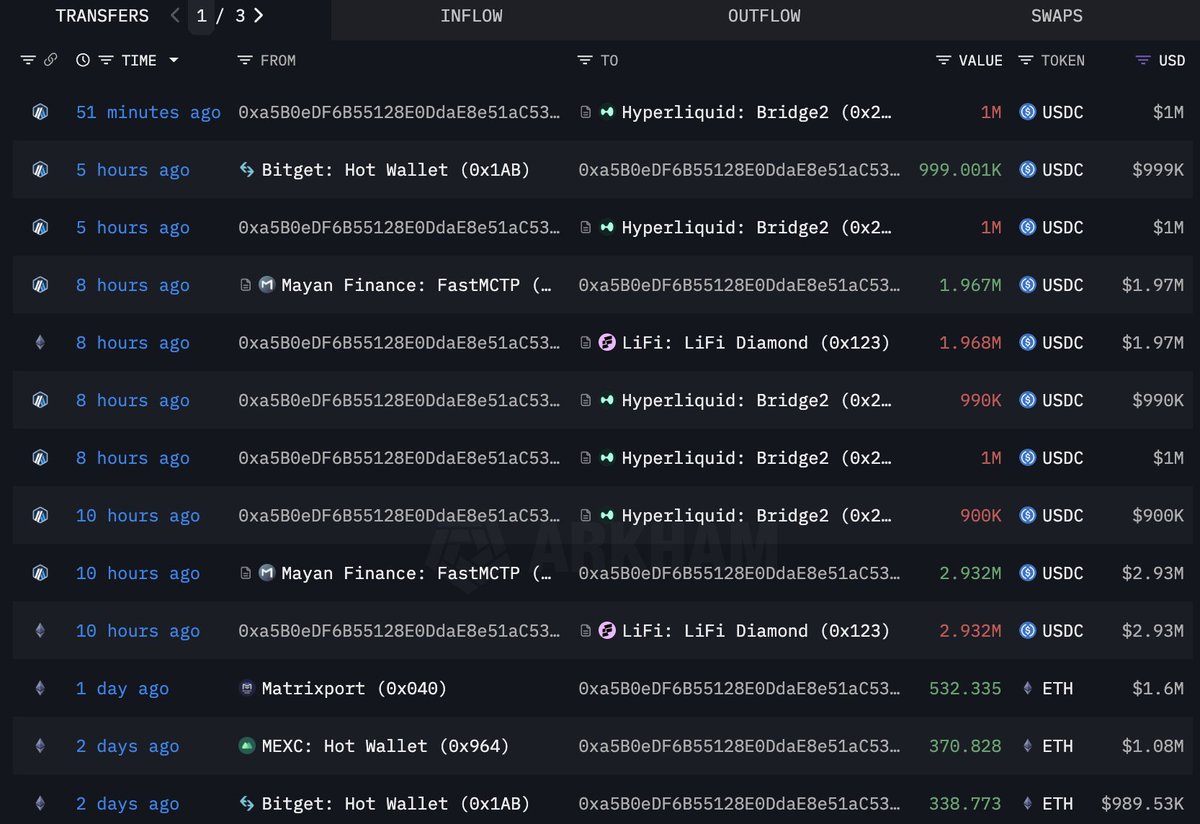The width and height of the screenshot is (1200, 824).
Task: Click Bitget logo icon in 5 hours row
Action: [x=247, y=170]
